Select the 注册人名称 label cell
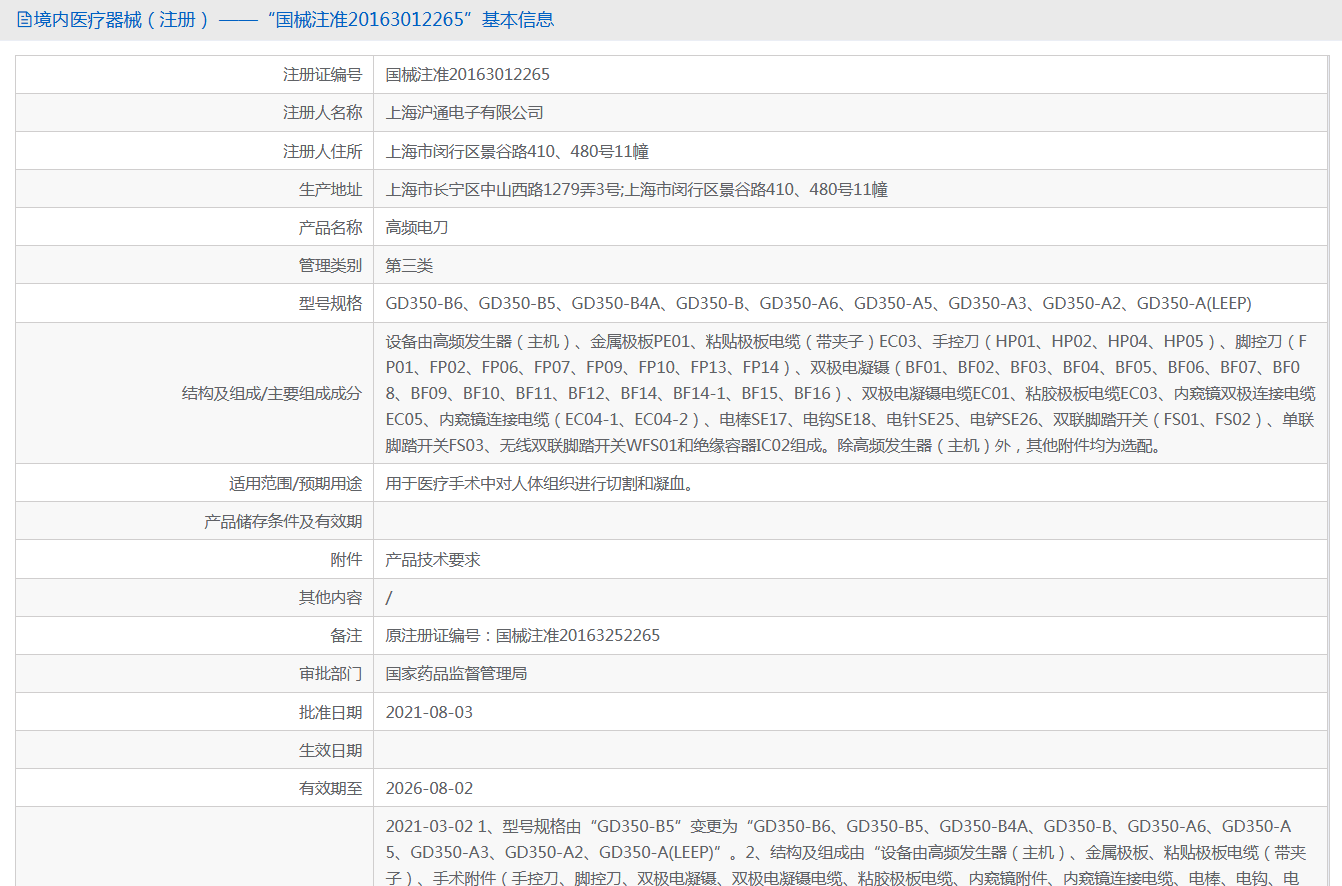Viewport: 1342px width, 886px height. (x=194, y=113)
